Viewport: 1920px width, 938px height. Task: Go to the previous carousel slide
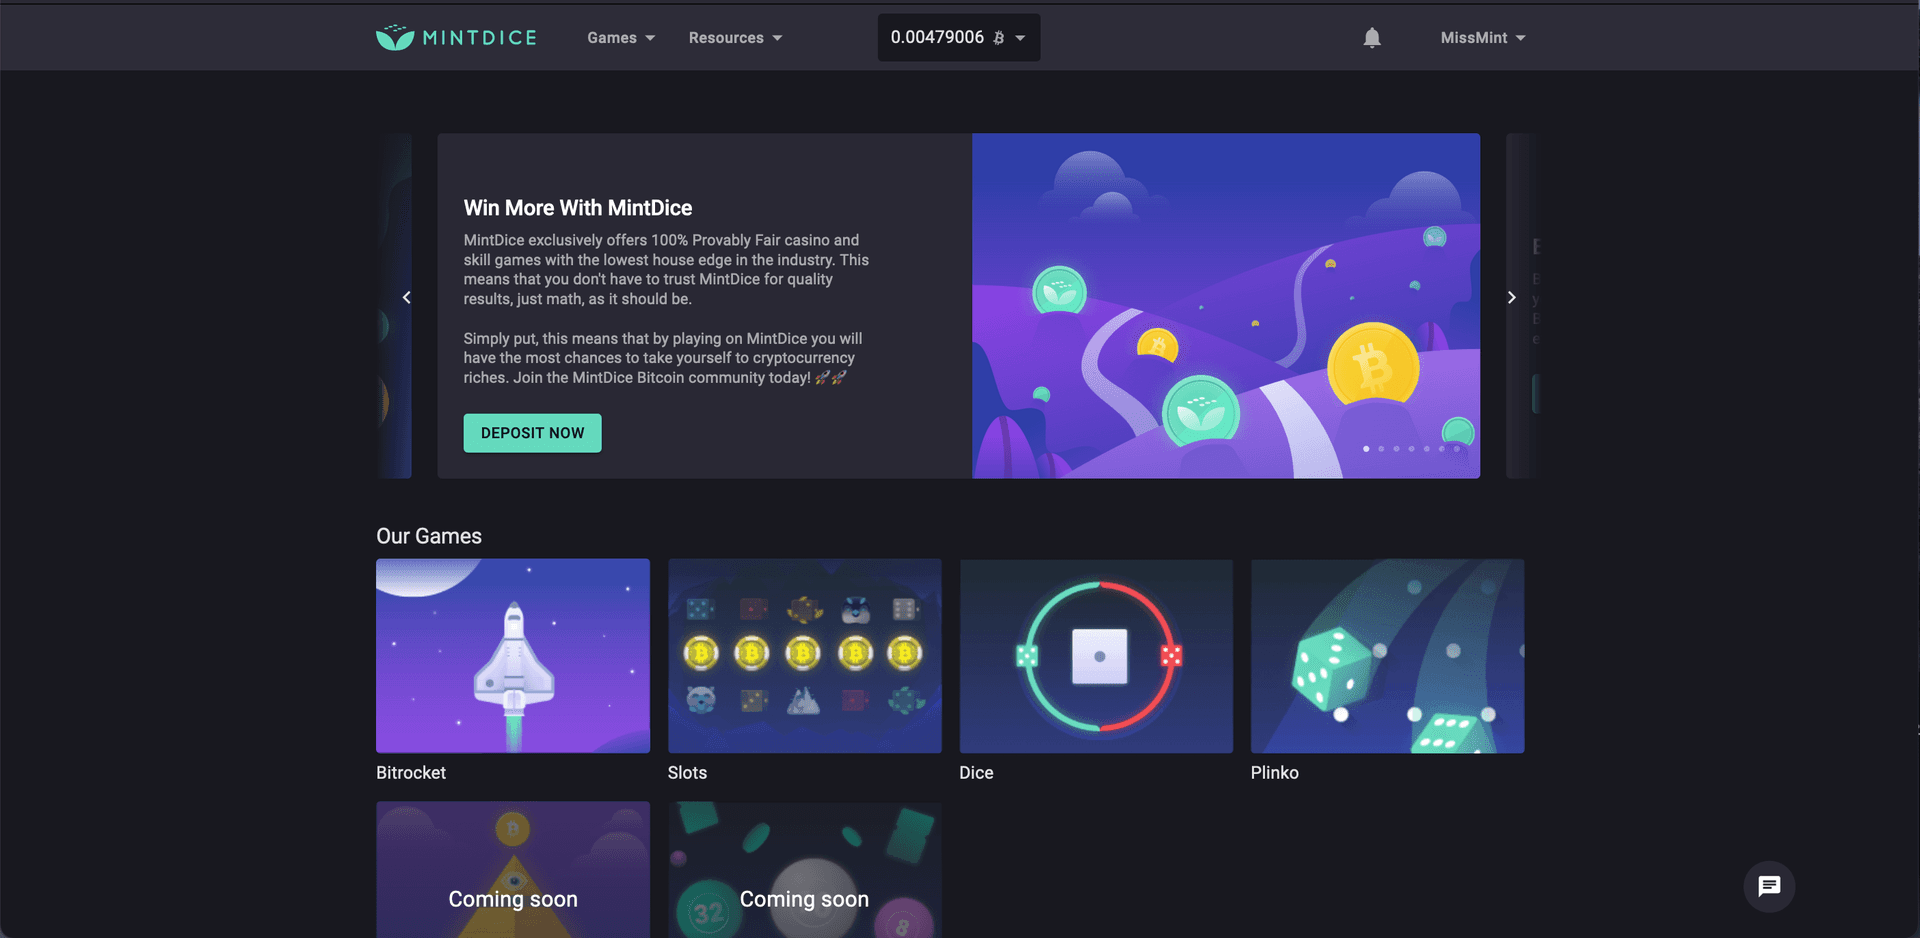(406, 297)
